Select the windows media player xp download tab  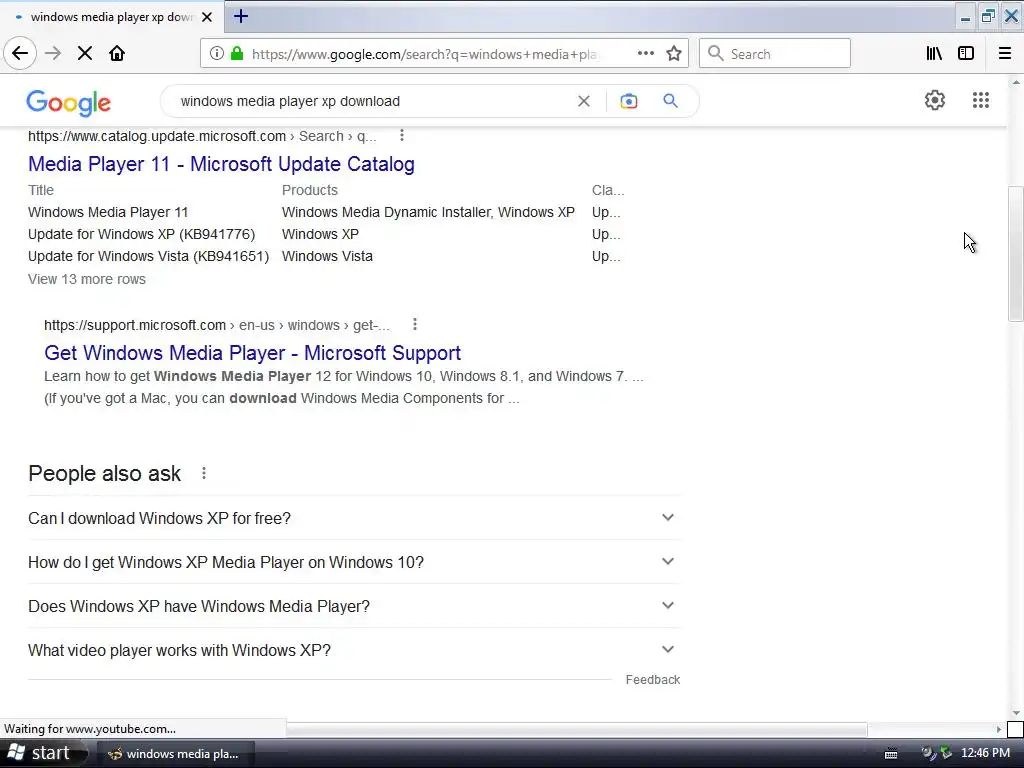pos(111,17)
